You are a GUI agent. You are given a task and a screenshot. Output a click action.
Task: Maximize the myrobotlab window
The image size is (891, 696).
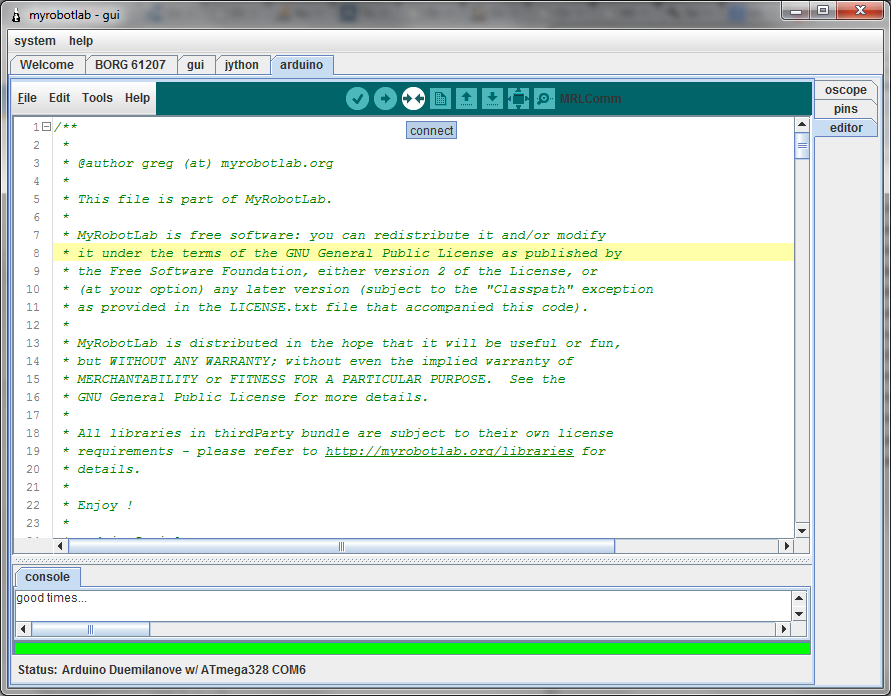pyautogui.click(x=823, y=10)
